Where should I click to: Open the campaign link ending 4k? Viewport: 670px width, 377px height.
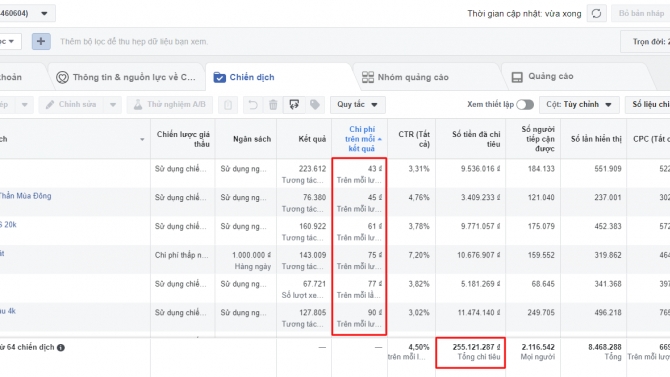tap(8, 311)
